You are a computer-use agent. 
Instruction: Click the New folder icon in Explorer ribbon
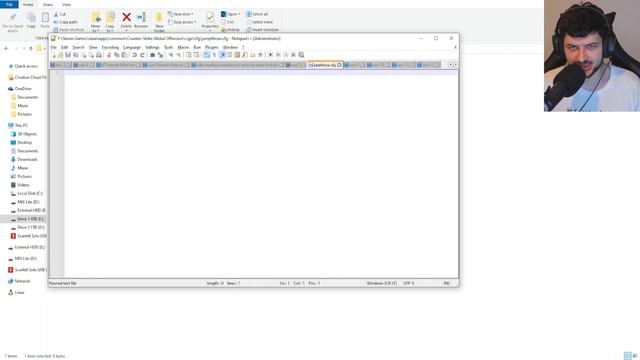point(159,17)
